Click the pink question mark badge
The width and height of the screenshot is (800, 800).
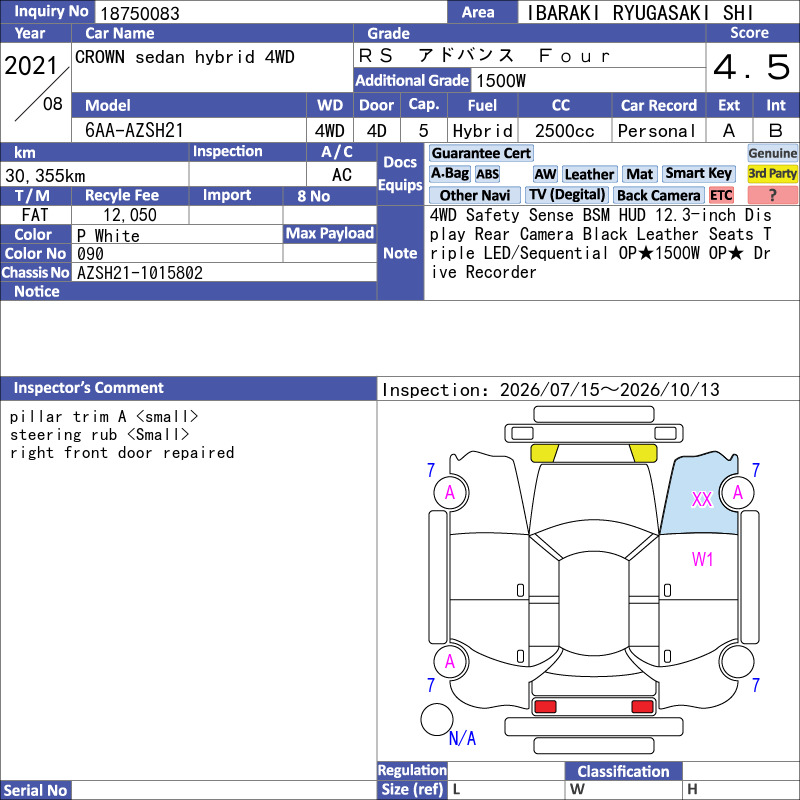click(x=772, y=195)
